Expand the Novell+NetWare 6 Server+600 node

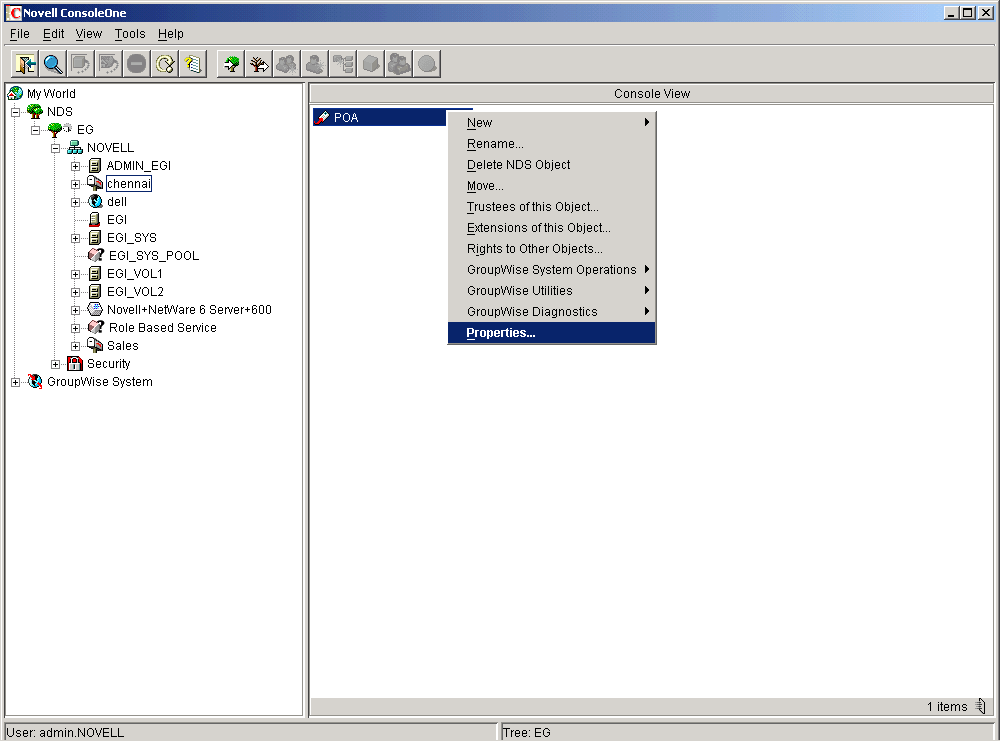[75, 311]
